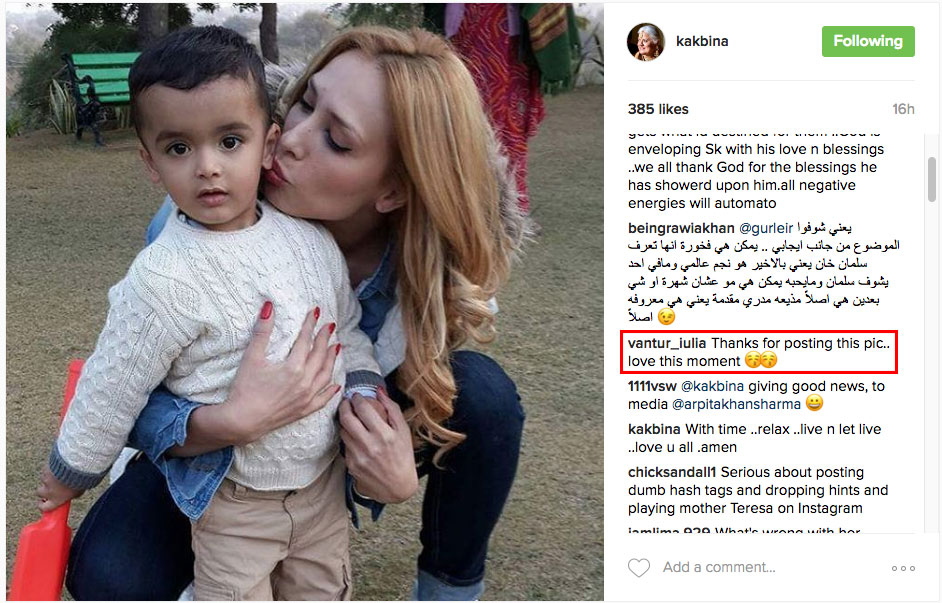Viewport: 942px width, 603px height.
Task: Open the 1111vsw commenter profile
Action: (652, 386)
